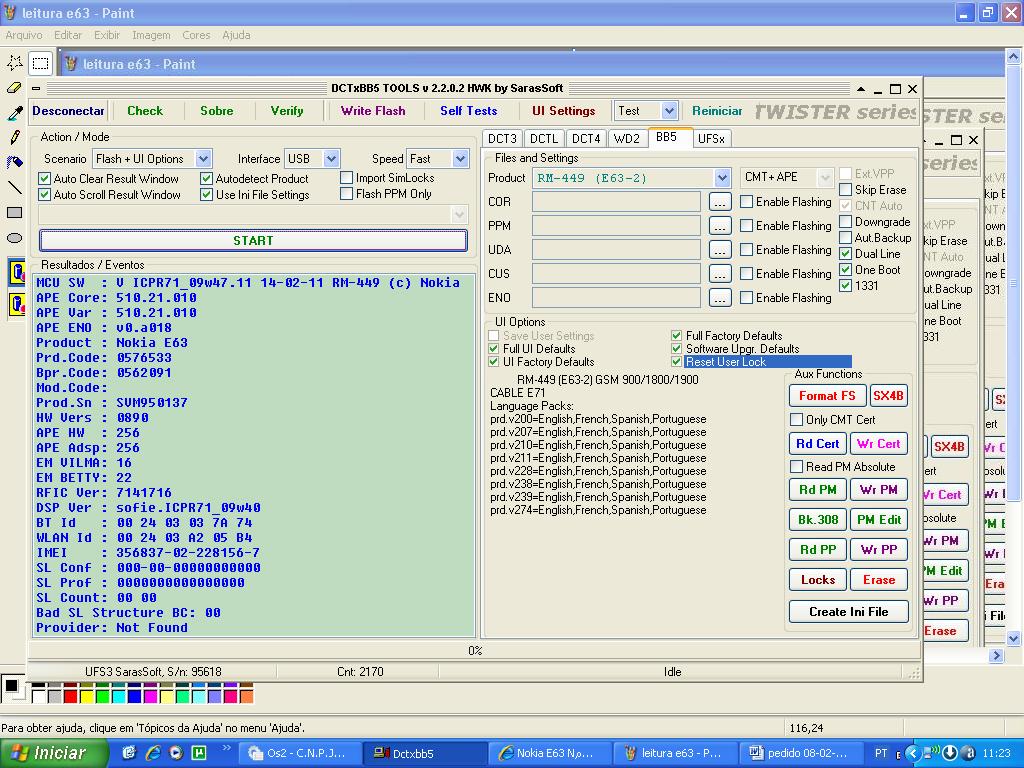Select the Ellipse shape tool
1024x768 pixels.
[15, 238]
